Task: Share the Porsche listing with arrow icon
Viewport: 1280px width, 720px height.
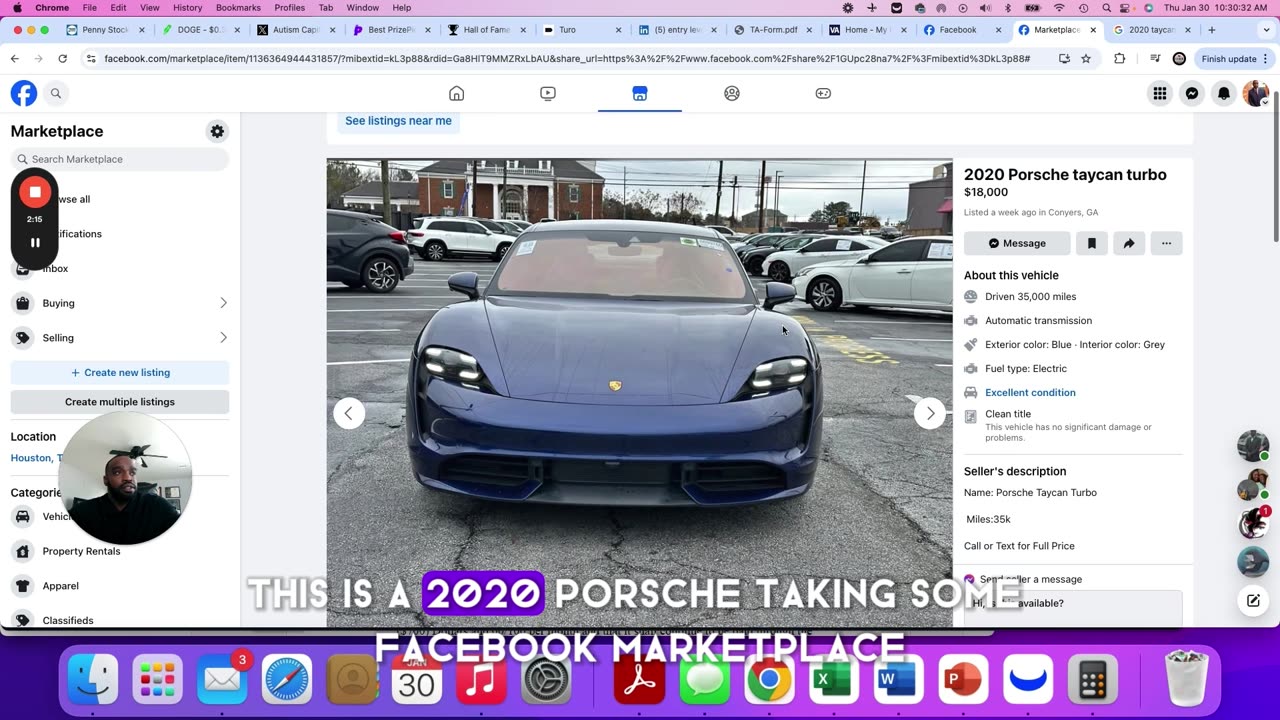Action: click(x=1129, y=243)
